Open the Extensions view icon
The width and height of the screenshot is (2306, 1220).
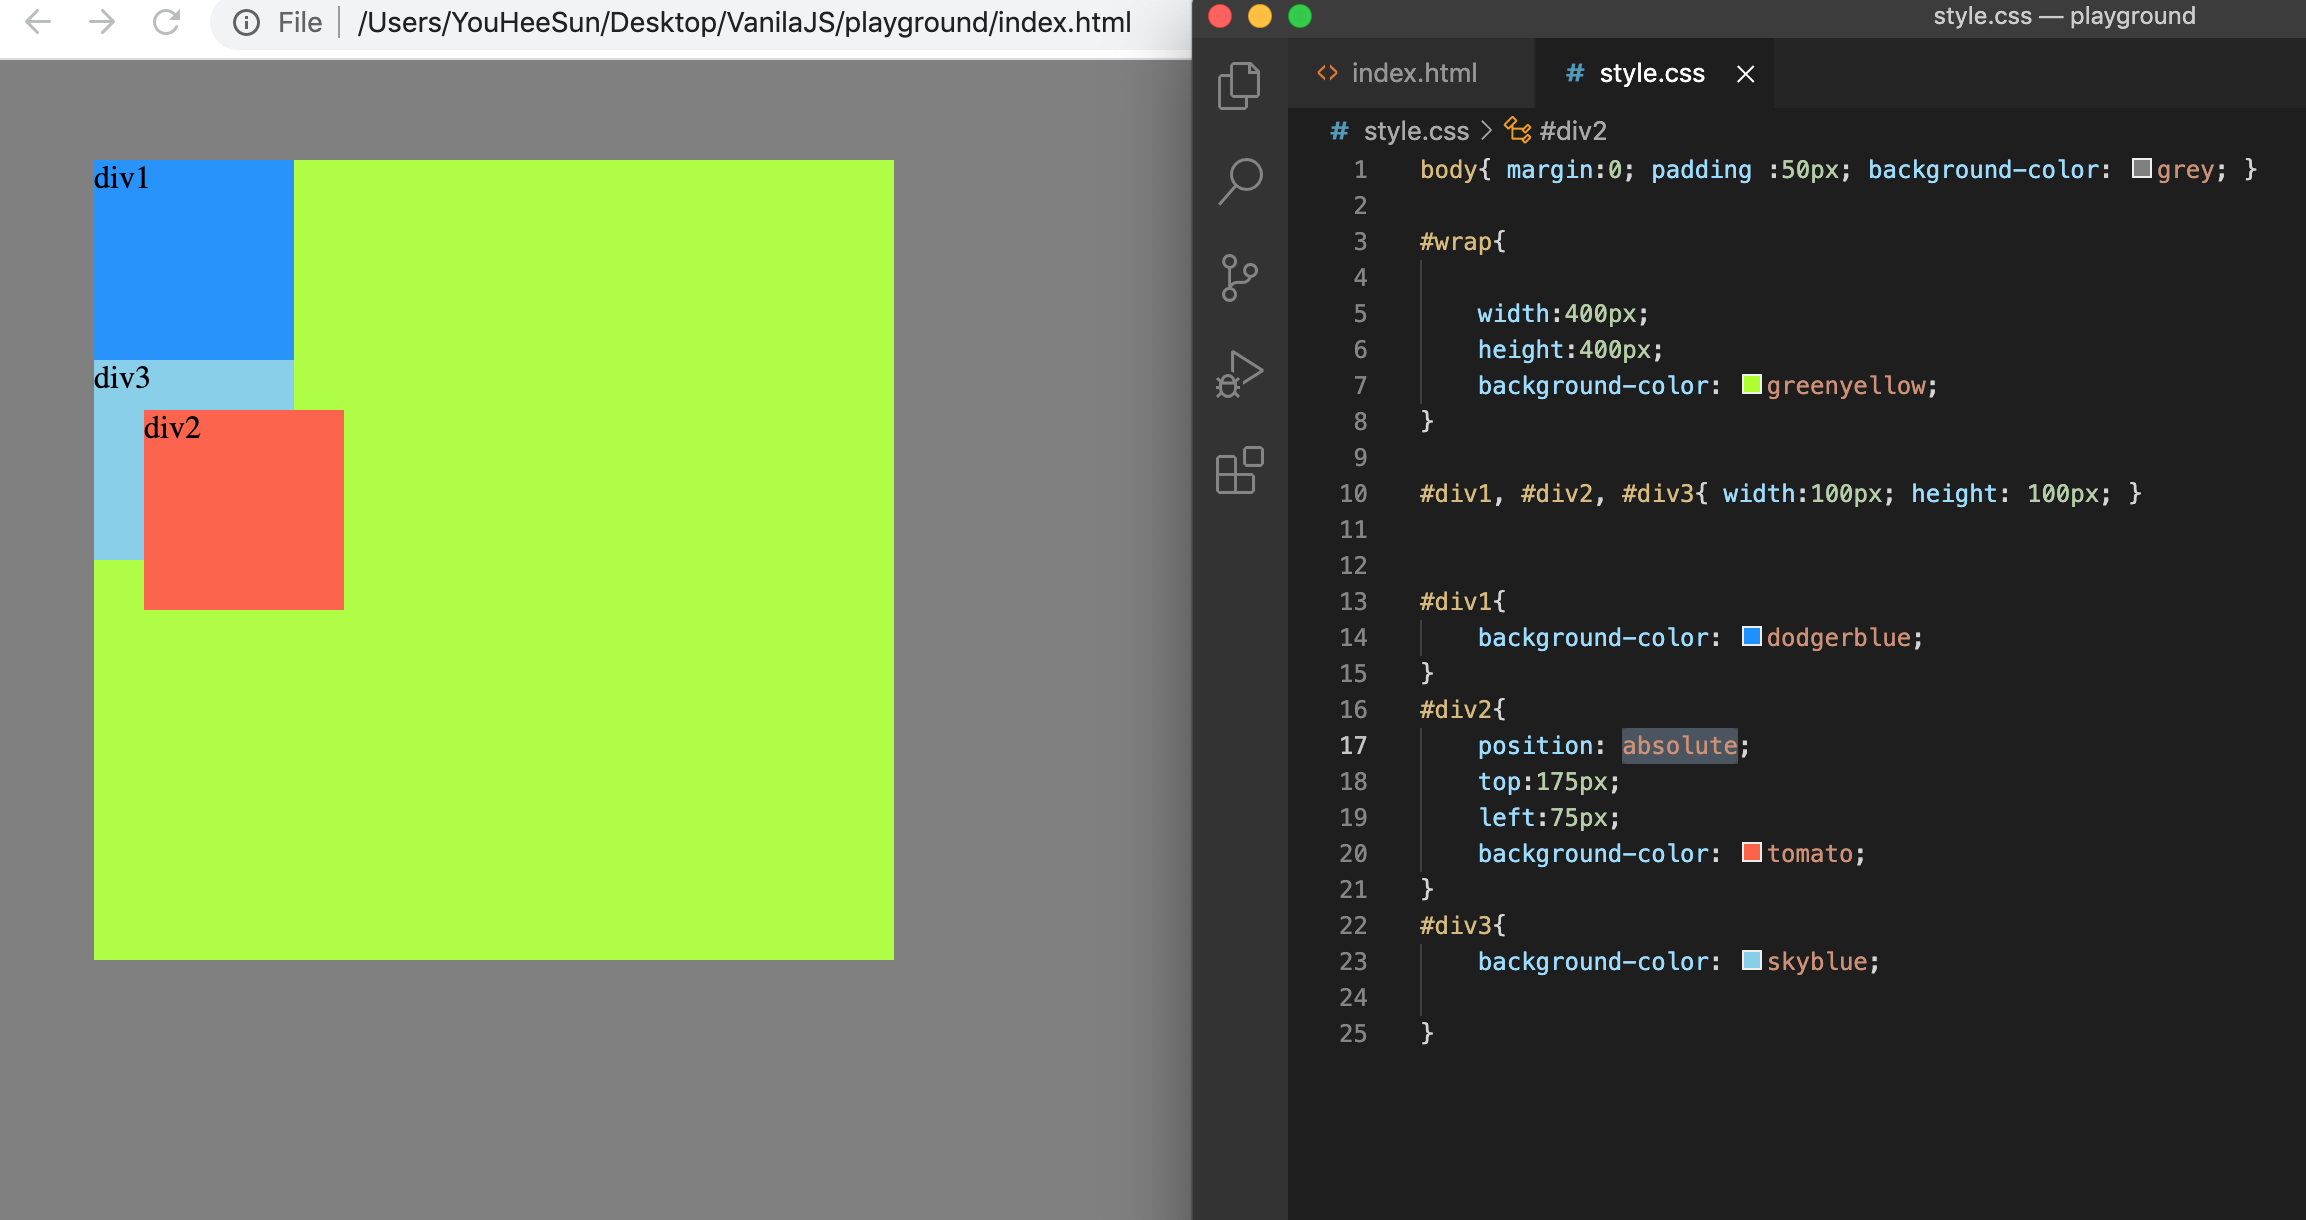[1240, 470]
